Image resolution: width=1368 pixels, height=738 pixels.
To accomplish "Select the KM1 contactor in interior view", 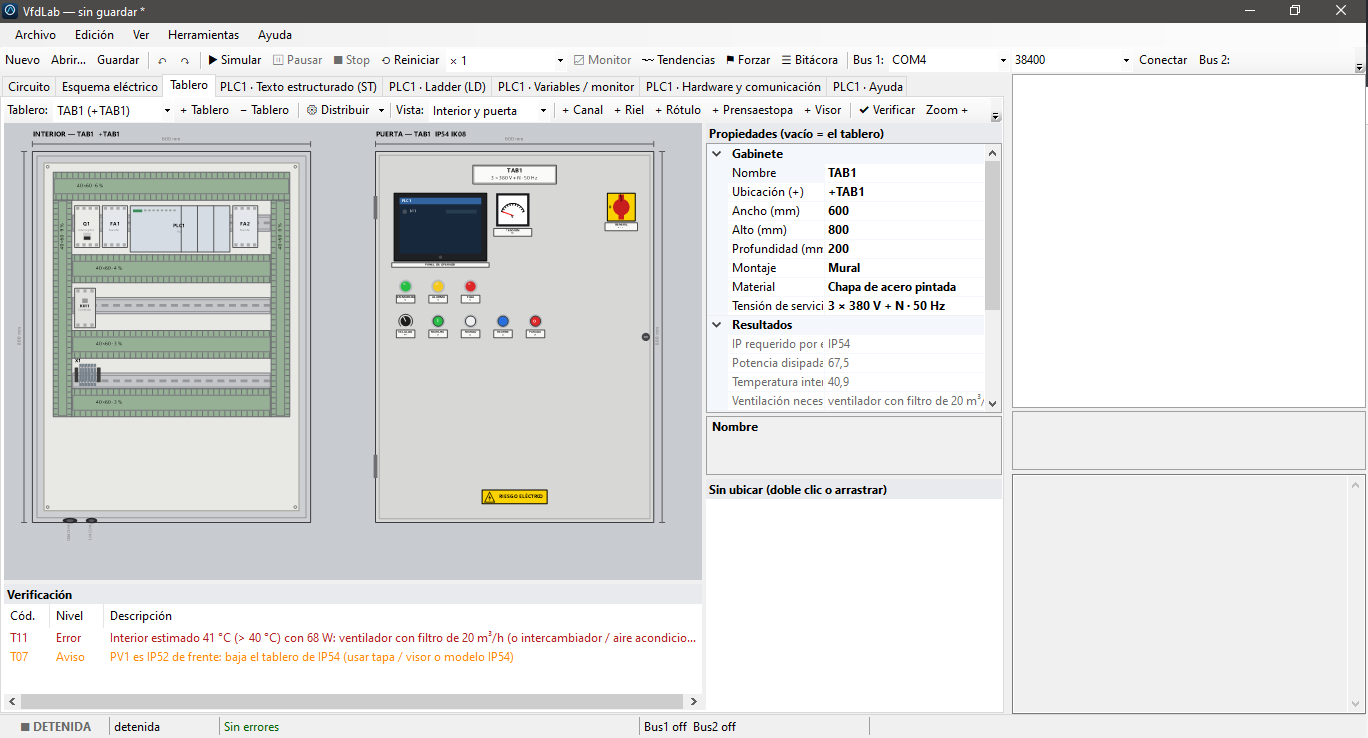I will point(84,310).
